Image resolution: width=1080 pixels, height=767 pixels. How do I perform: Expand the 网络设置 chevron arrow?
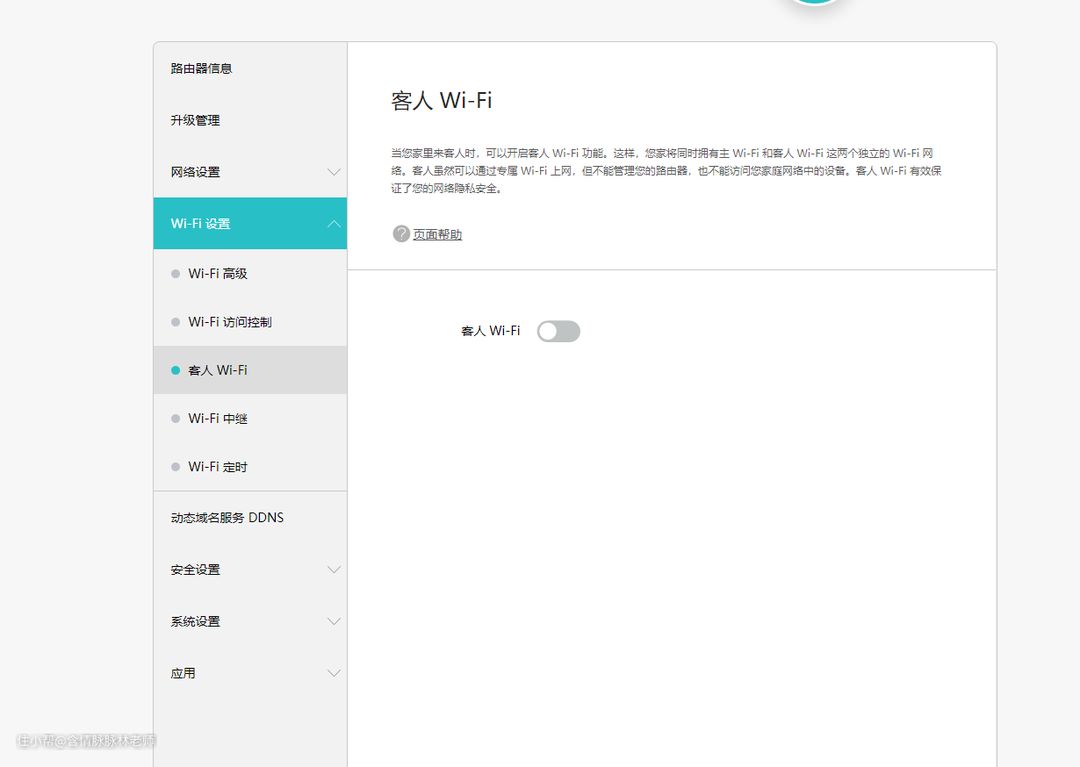tap(334, 172)
